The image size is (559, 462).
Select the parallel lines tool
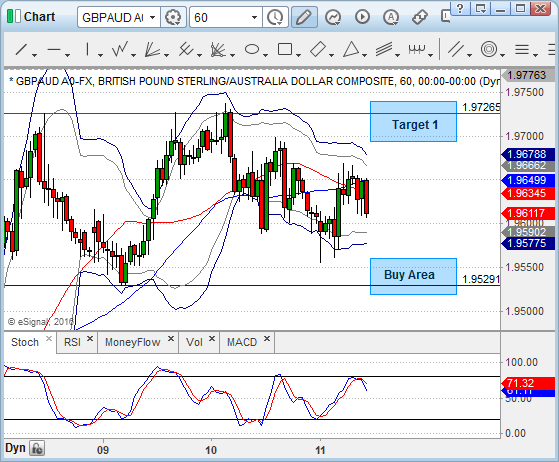coord(456,49)
